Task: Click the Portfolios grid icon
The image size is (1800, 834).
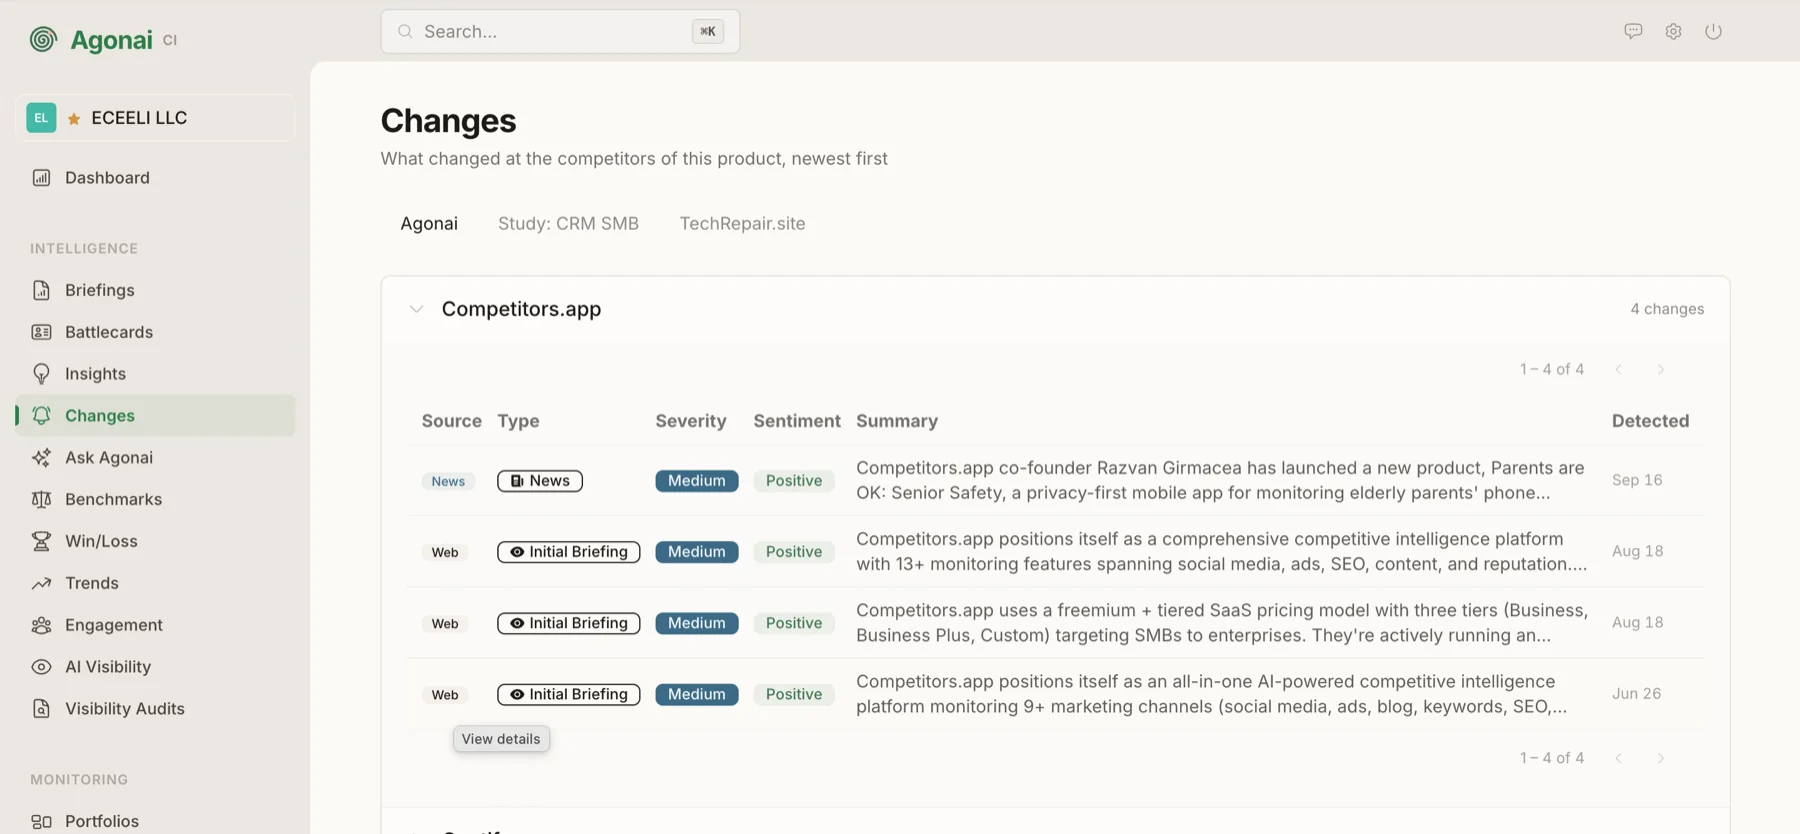Action: pyautogui.click(x=41, y=821)
